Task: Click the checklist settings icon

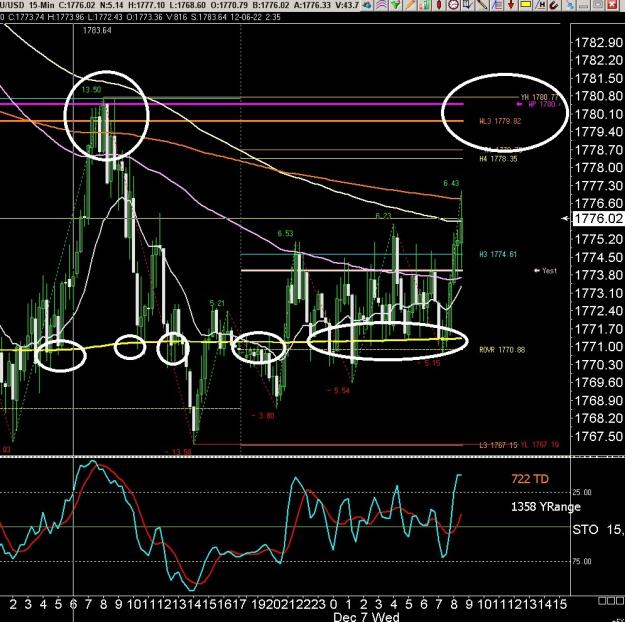Action: [x=467, y=5]
